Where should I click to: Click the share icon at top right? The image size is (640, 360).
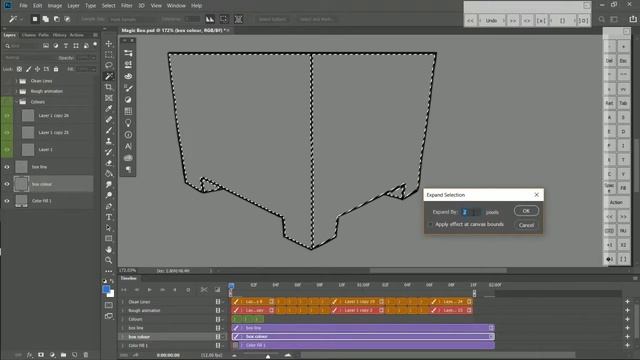point(633,19)
